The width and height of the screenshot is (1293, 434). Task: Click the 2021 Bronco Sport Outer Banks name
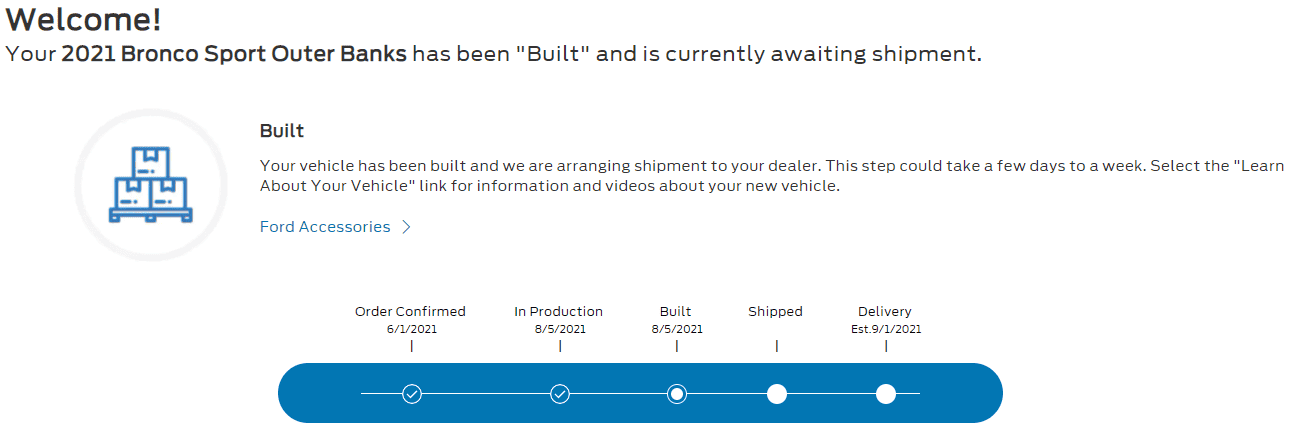234,53
